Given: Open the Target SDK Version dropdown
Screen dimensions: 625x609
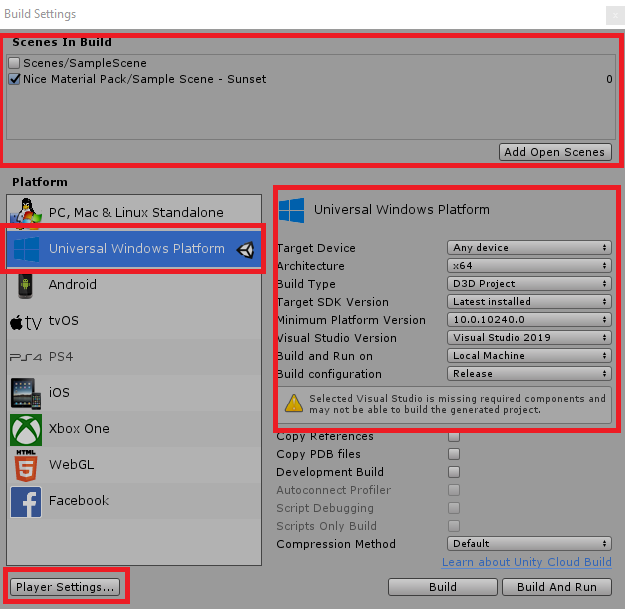Looking at the screenshot, I should (529, 301).
